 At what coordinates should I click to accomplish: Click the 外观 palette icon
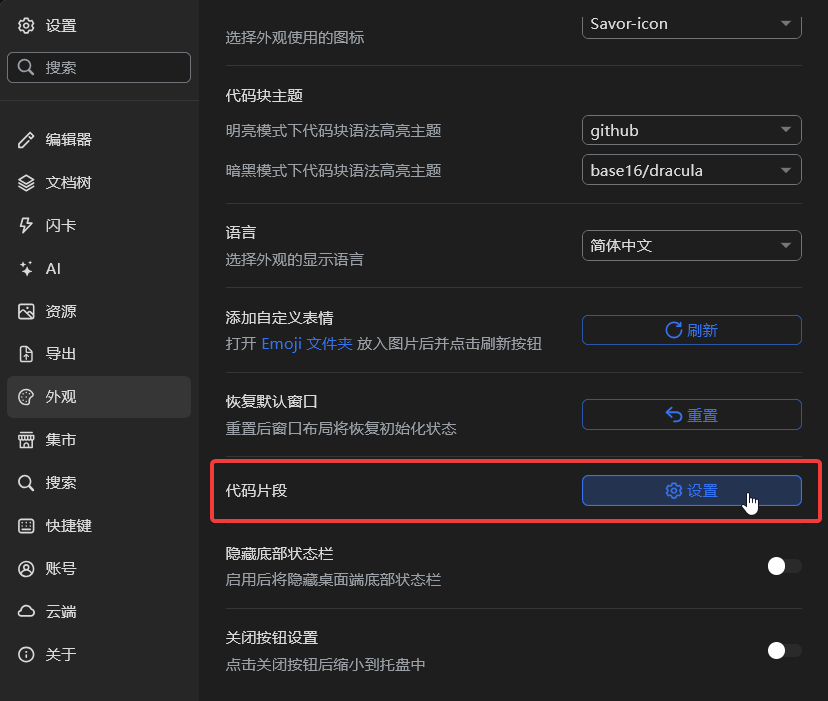[26, 397]
